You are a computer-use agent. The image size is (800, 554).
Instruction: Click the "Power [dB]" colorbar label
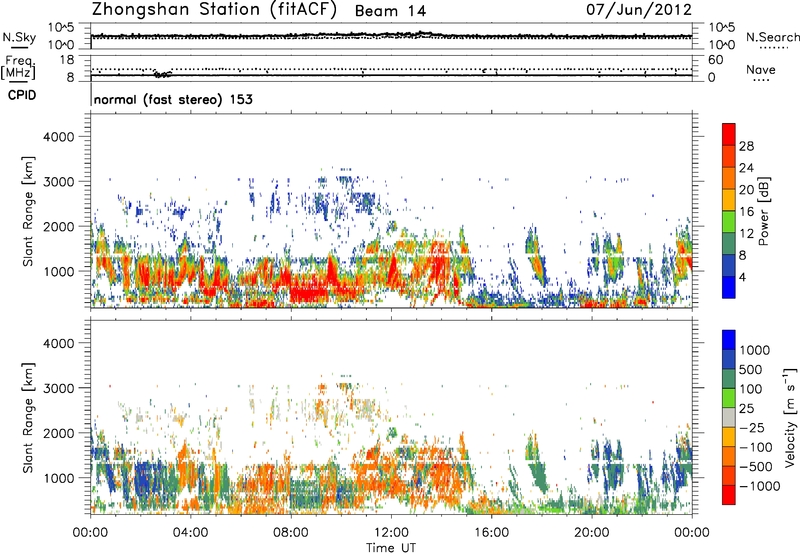pyautogui.click(x=763, y=211)
